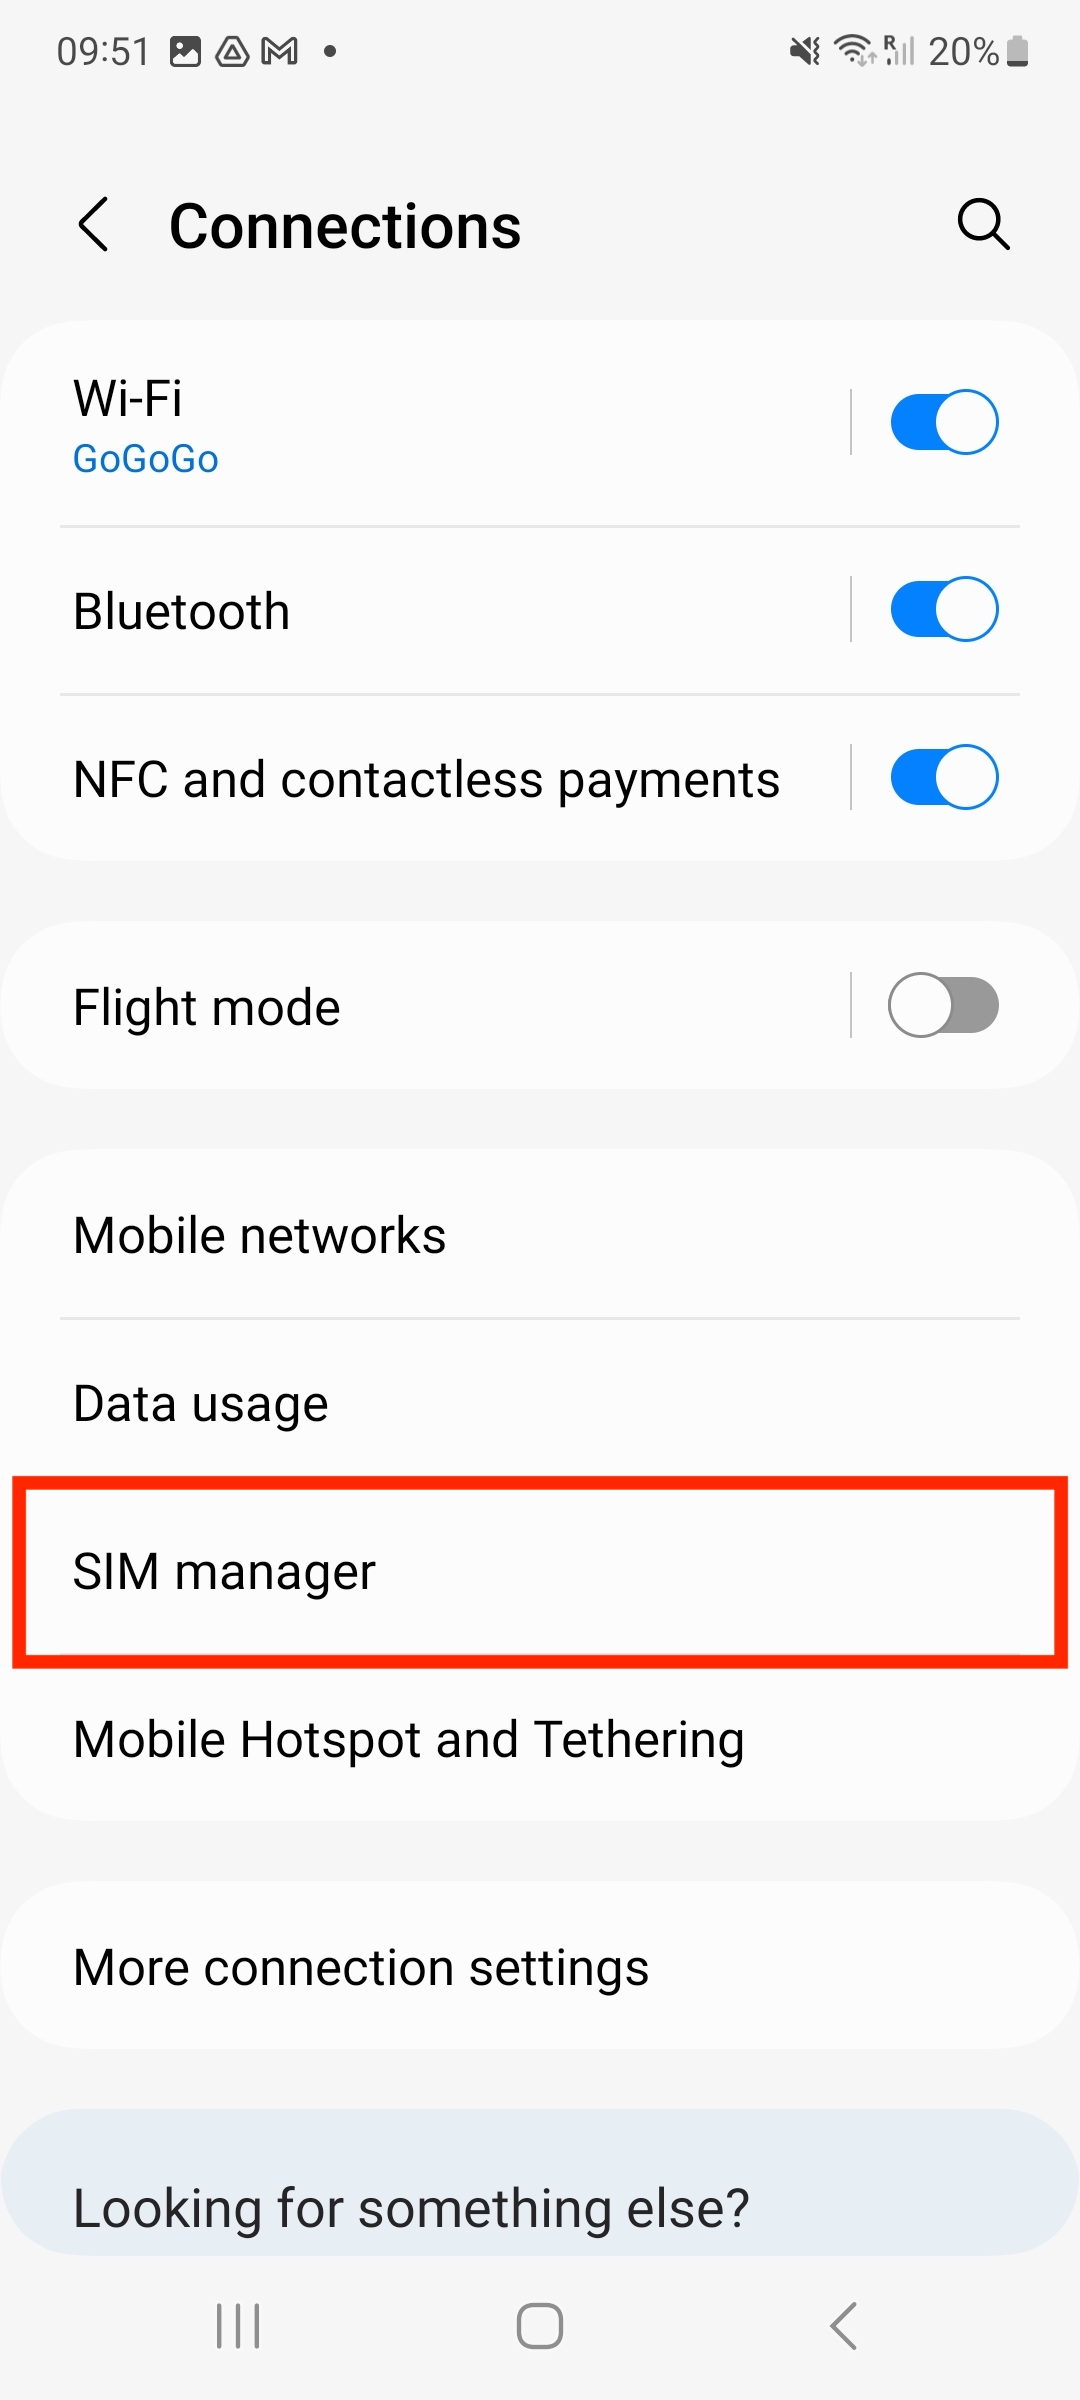Open More connection settings
The width and height of the screenshot is (1080, 2400).
tap(540, 1967)
